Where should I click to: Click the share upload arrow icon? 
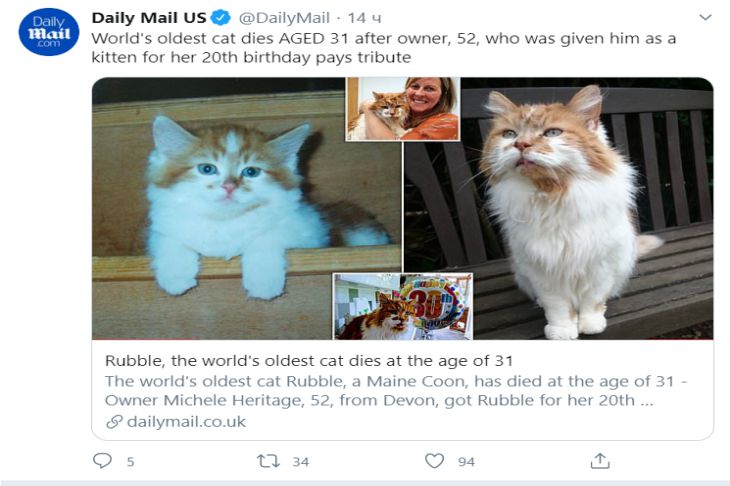pyautogui.click(x=600, y=461)
